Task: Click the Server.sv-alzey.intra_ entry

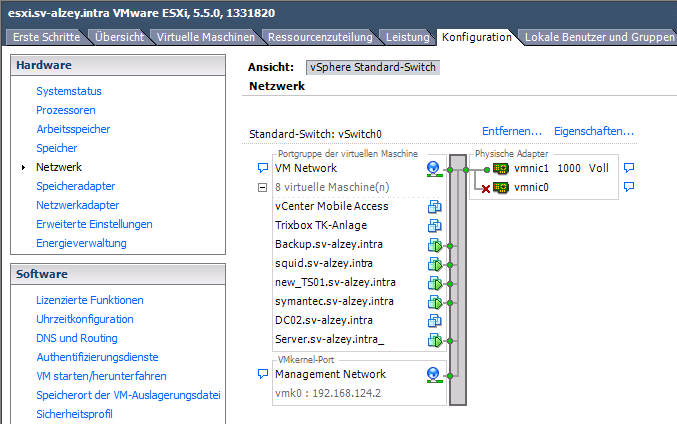Action: 329,339
